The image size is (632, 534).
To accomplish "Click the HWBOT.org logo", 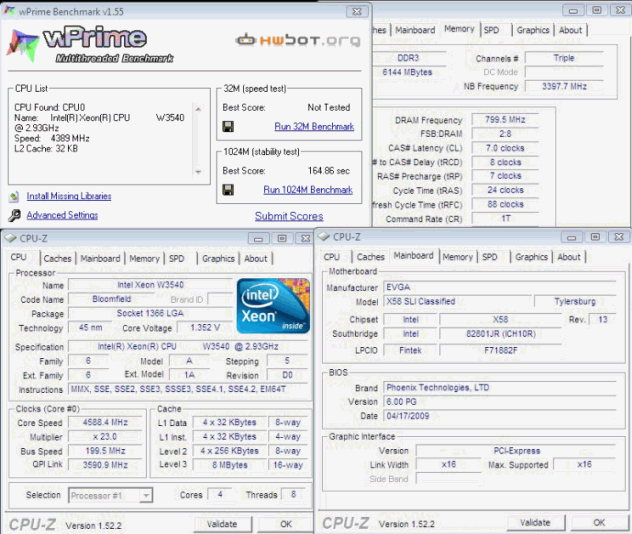I will point(298,40).
